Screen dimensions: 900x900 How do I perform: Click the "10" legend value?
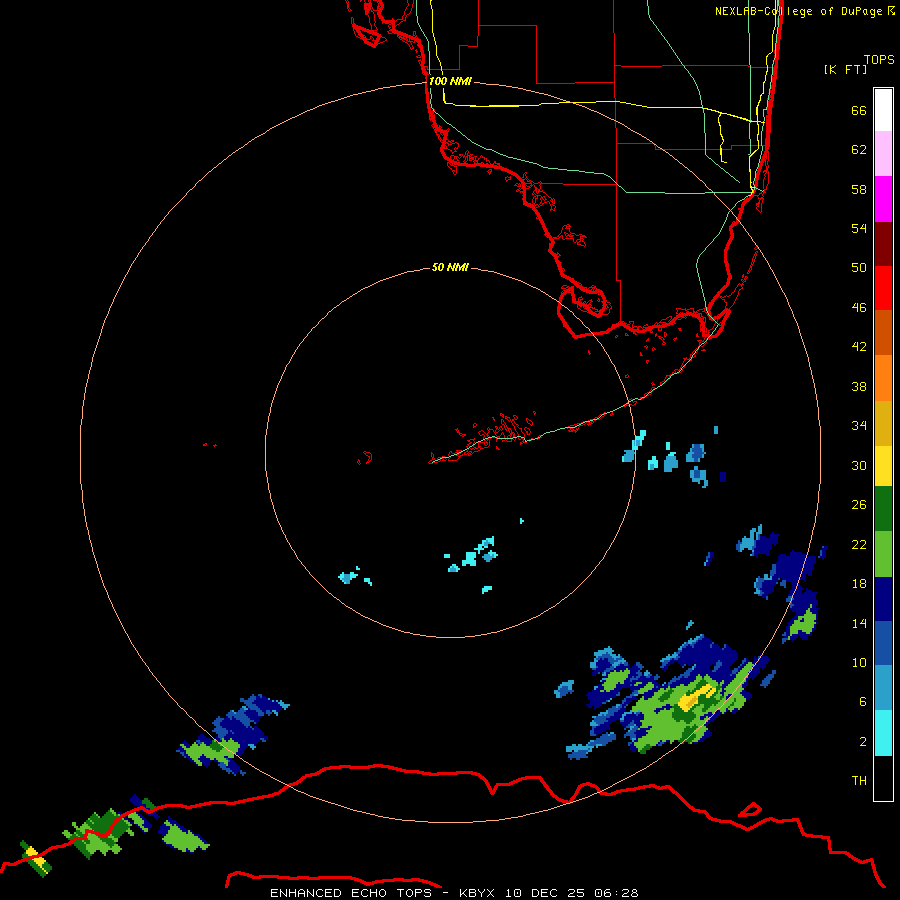[x=859, y=662]
